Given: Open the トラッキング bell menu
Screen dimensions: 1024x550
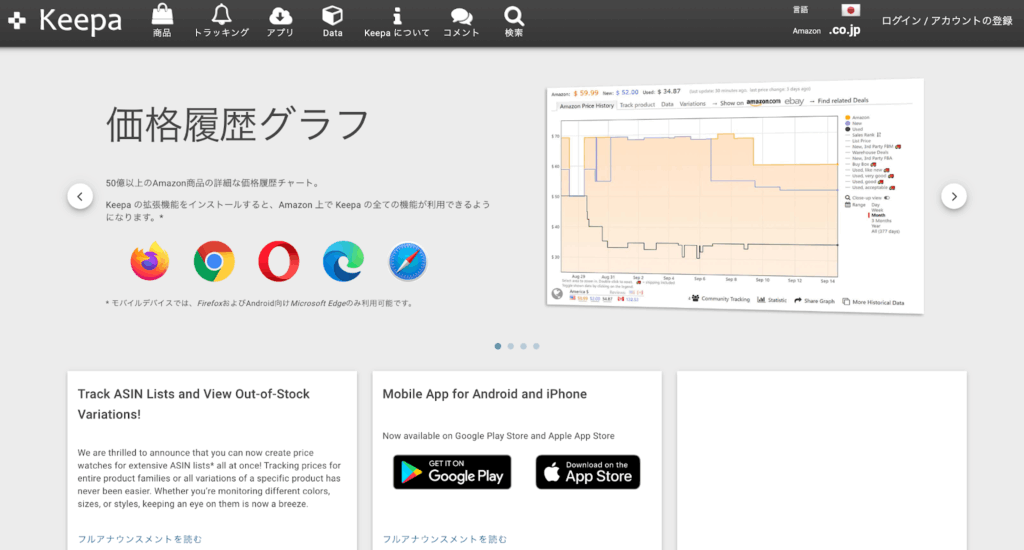Looking at the screenshot, I should (221, 21).
